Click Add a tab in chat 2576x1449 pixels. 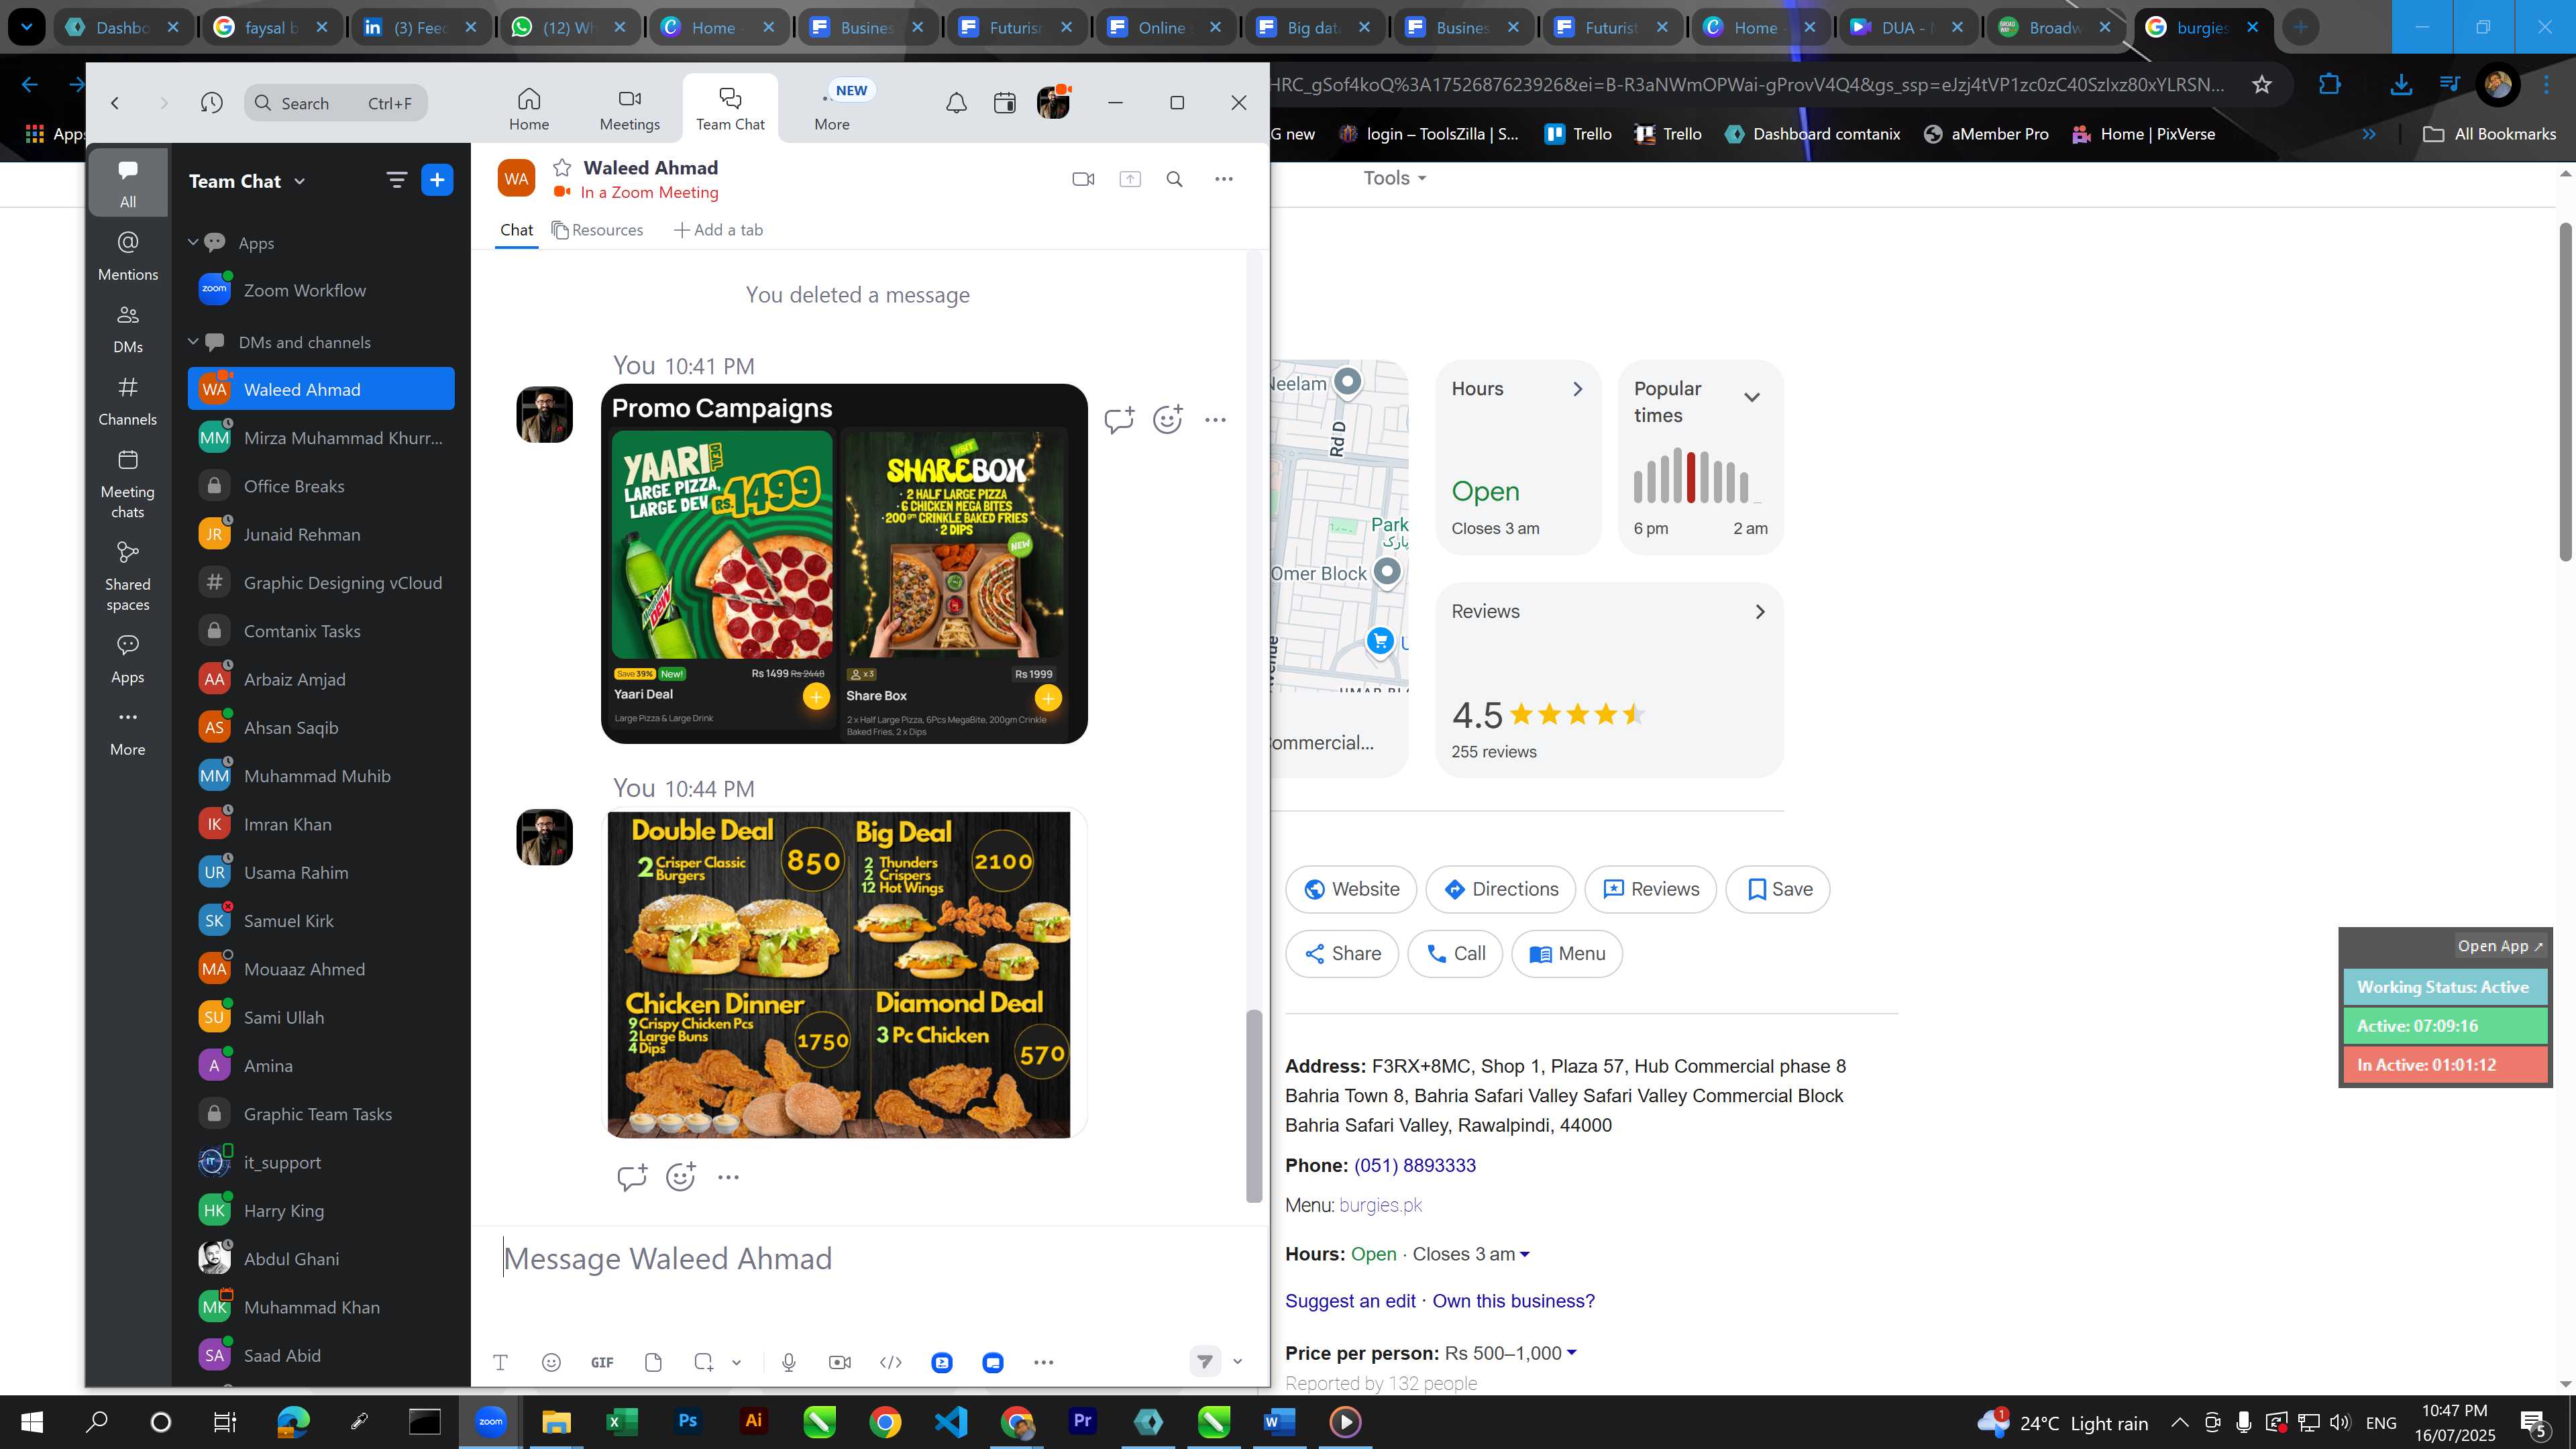point(718,230)
